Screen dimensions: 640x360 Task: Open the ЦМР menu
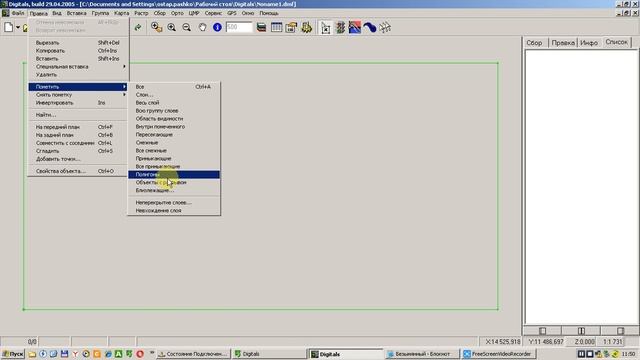tap(194, 13)
